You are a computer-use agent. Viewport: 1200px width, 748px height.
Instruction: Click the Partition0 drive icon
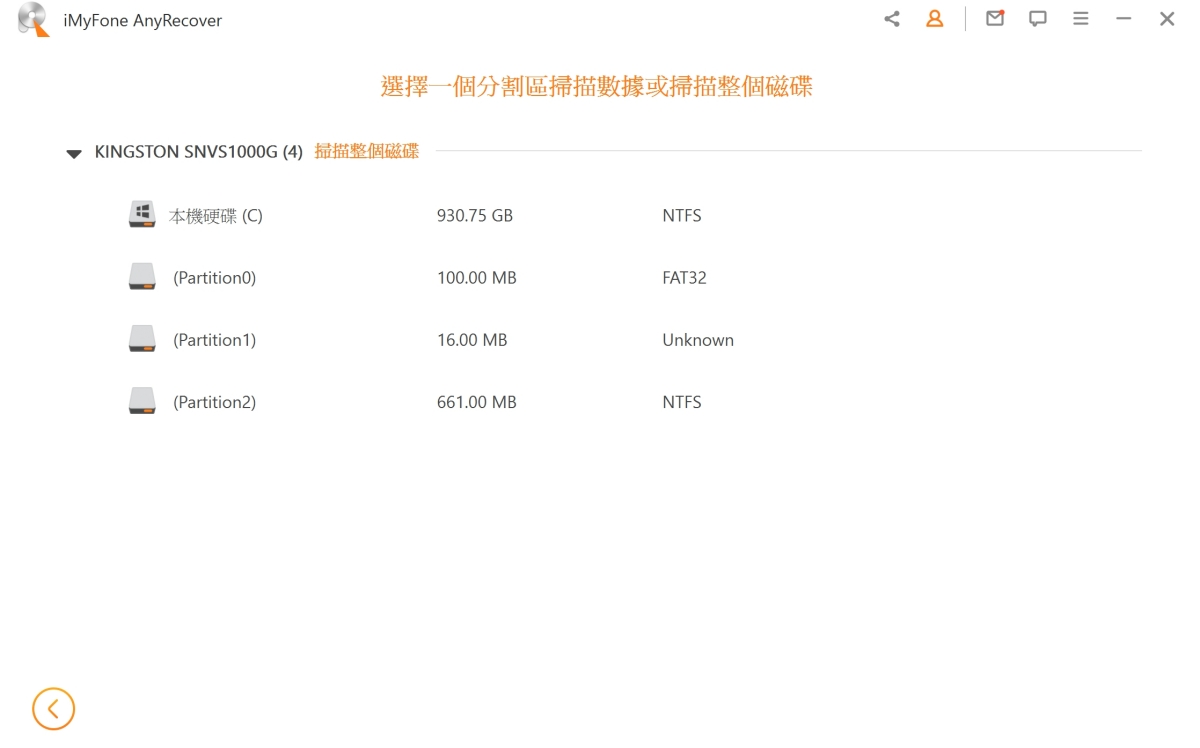click(142, 277)
